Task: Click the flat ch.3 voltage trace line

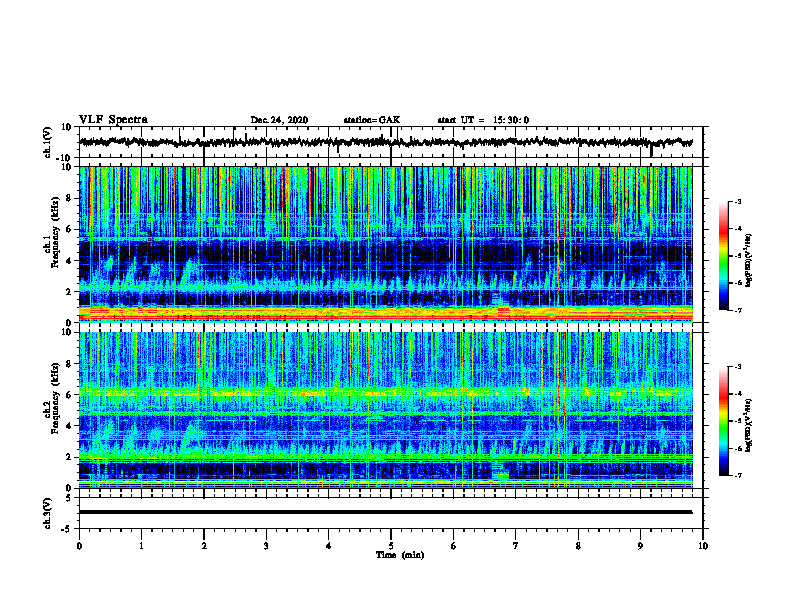Action: 385,512
